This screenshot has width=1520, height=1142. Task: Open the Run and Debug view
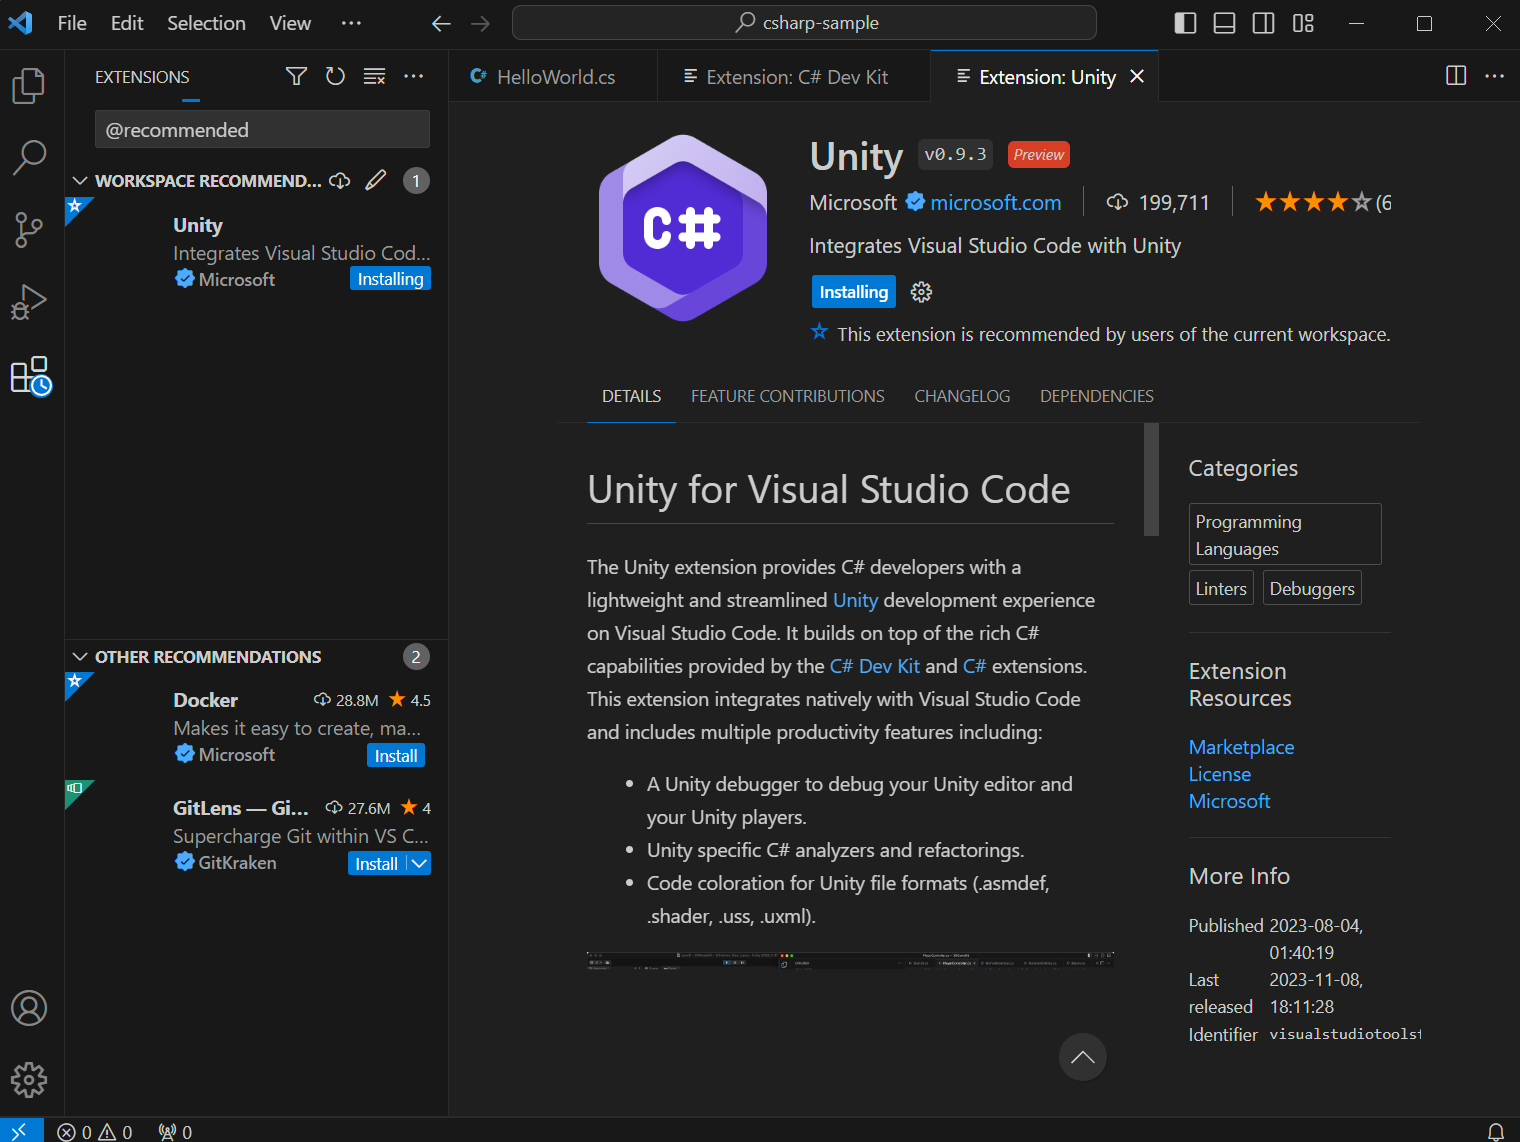tap(29, 302)
